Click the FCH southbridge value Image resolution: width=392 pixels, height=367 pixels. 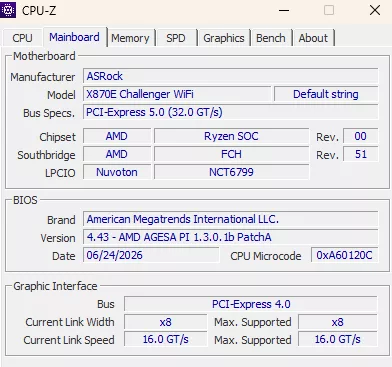(231, 154)
